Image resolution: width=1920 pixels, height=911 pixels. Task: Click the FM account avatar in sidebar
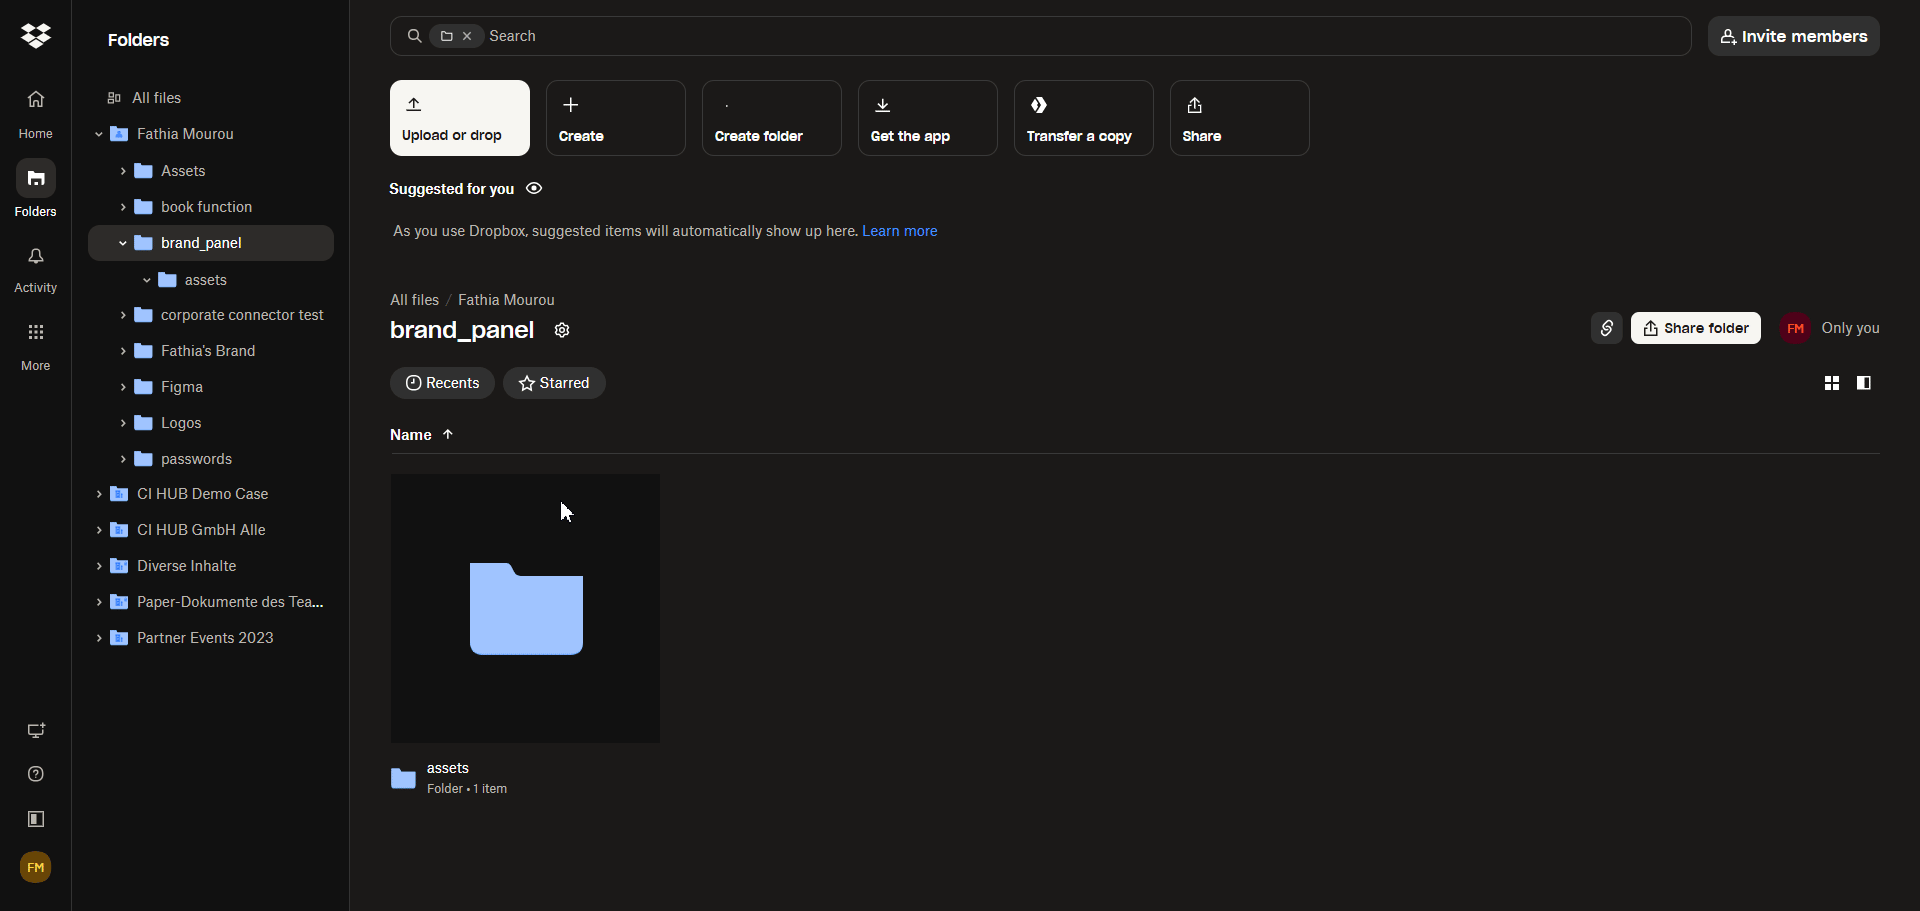tap(36, 867)
